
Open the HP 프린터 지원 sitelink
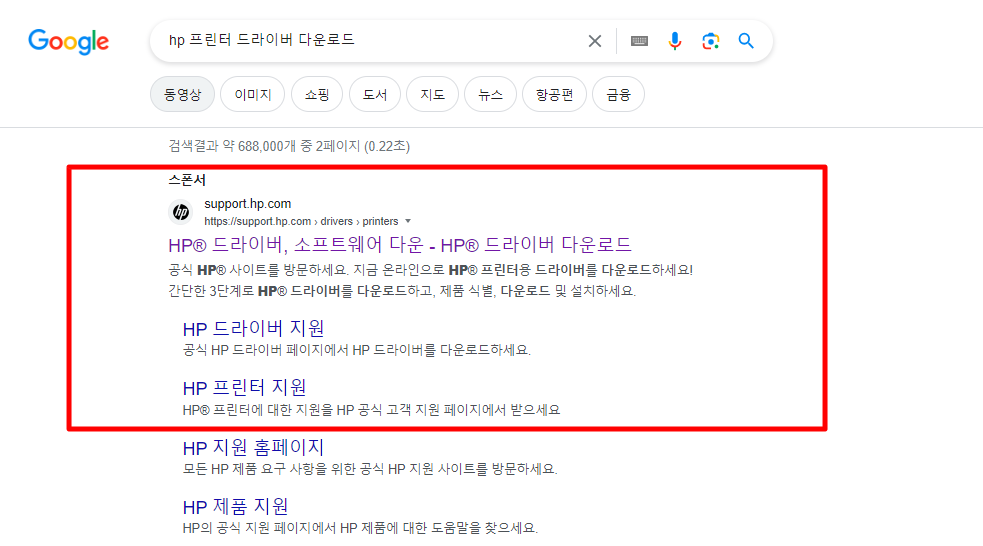[244, 387]
